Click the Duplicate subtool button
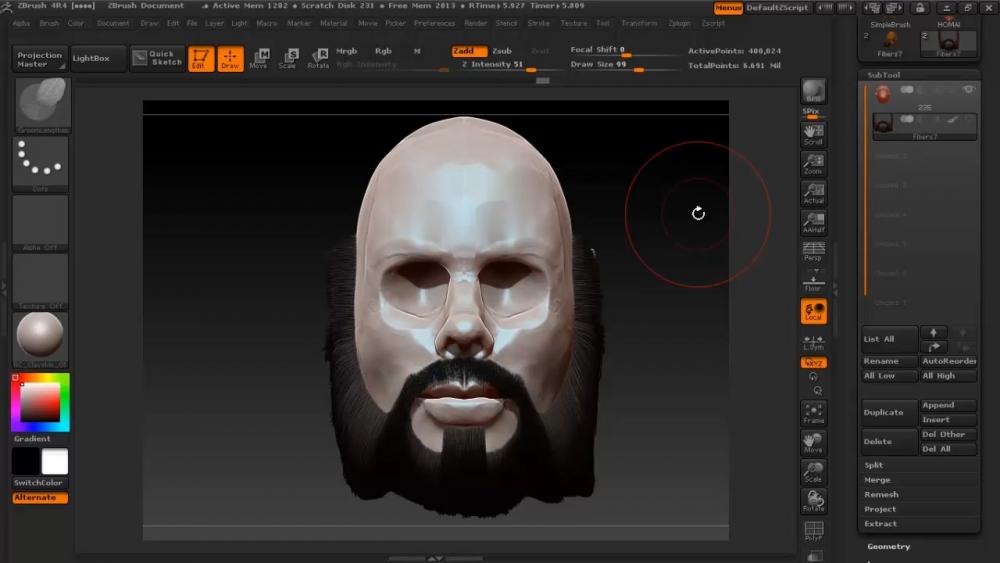Screen dimensions: 1000x563 pos(884,412)
